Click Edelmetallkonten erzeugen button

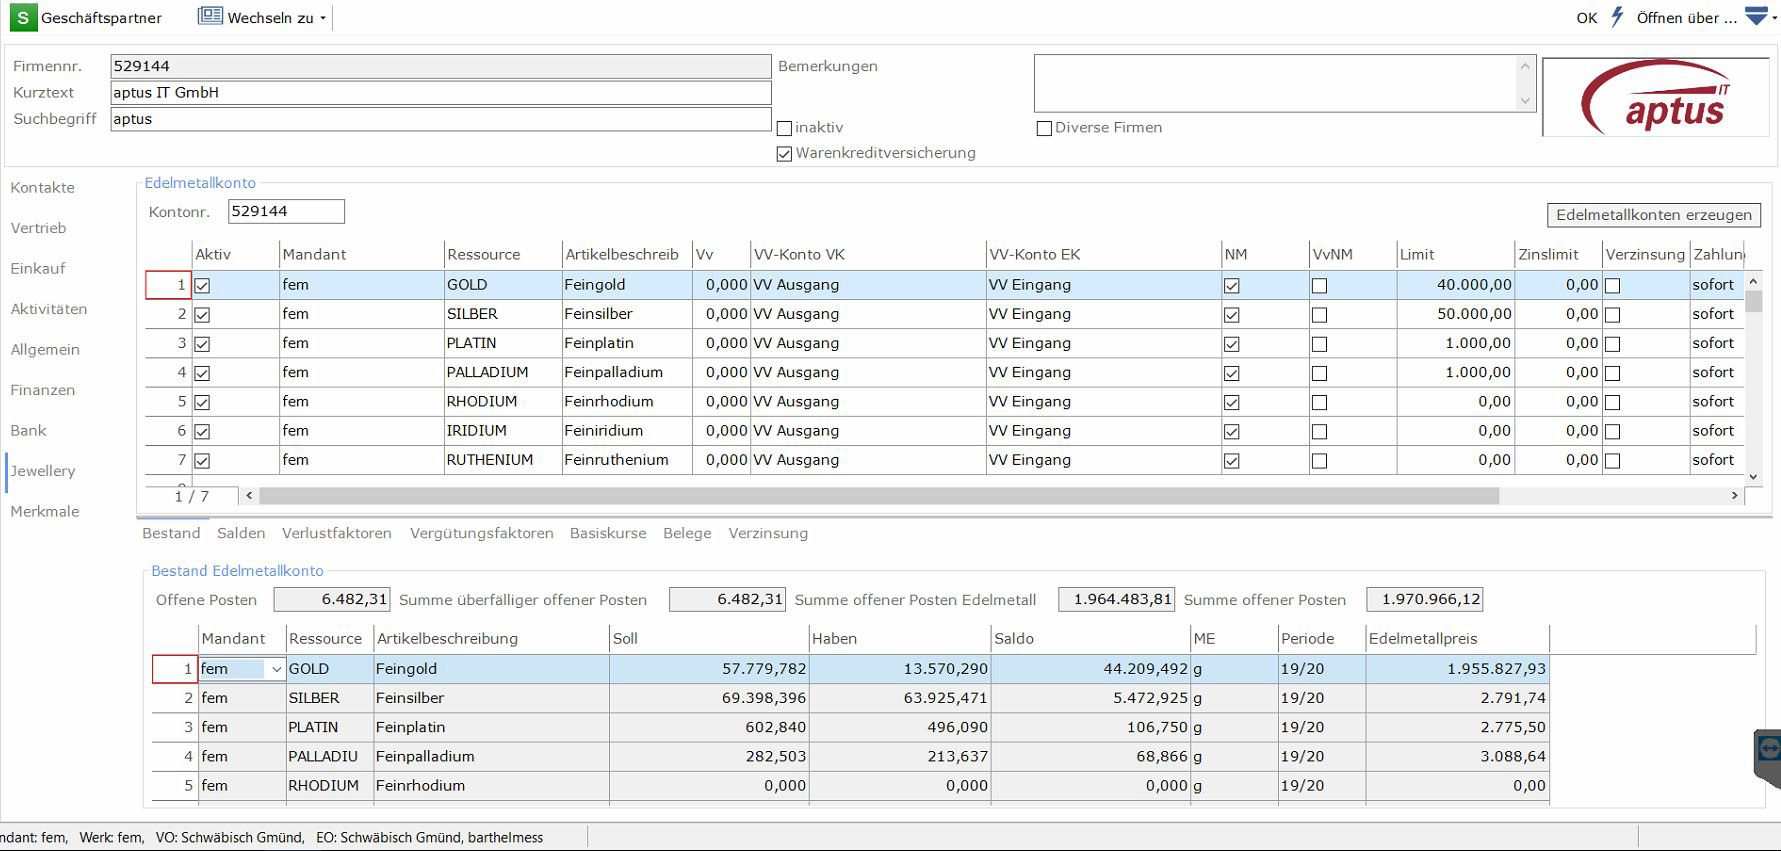[1653, 215]
